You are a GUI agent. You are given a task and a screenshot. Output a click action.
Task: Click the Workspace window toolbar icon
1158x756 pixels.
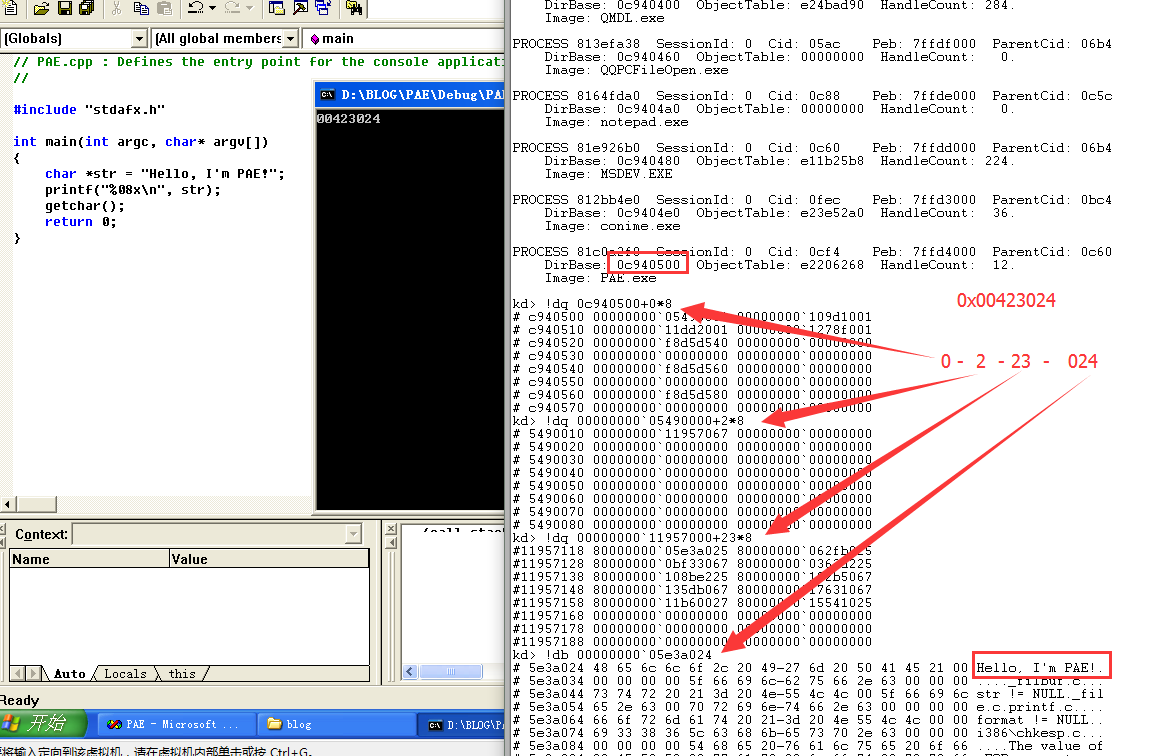277,8
